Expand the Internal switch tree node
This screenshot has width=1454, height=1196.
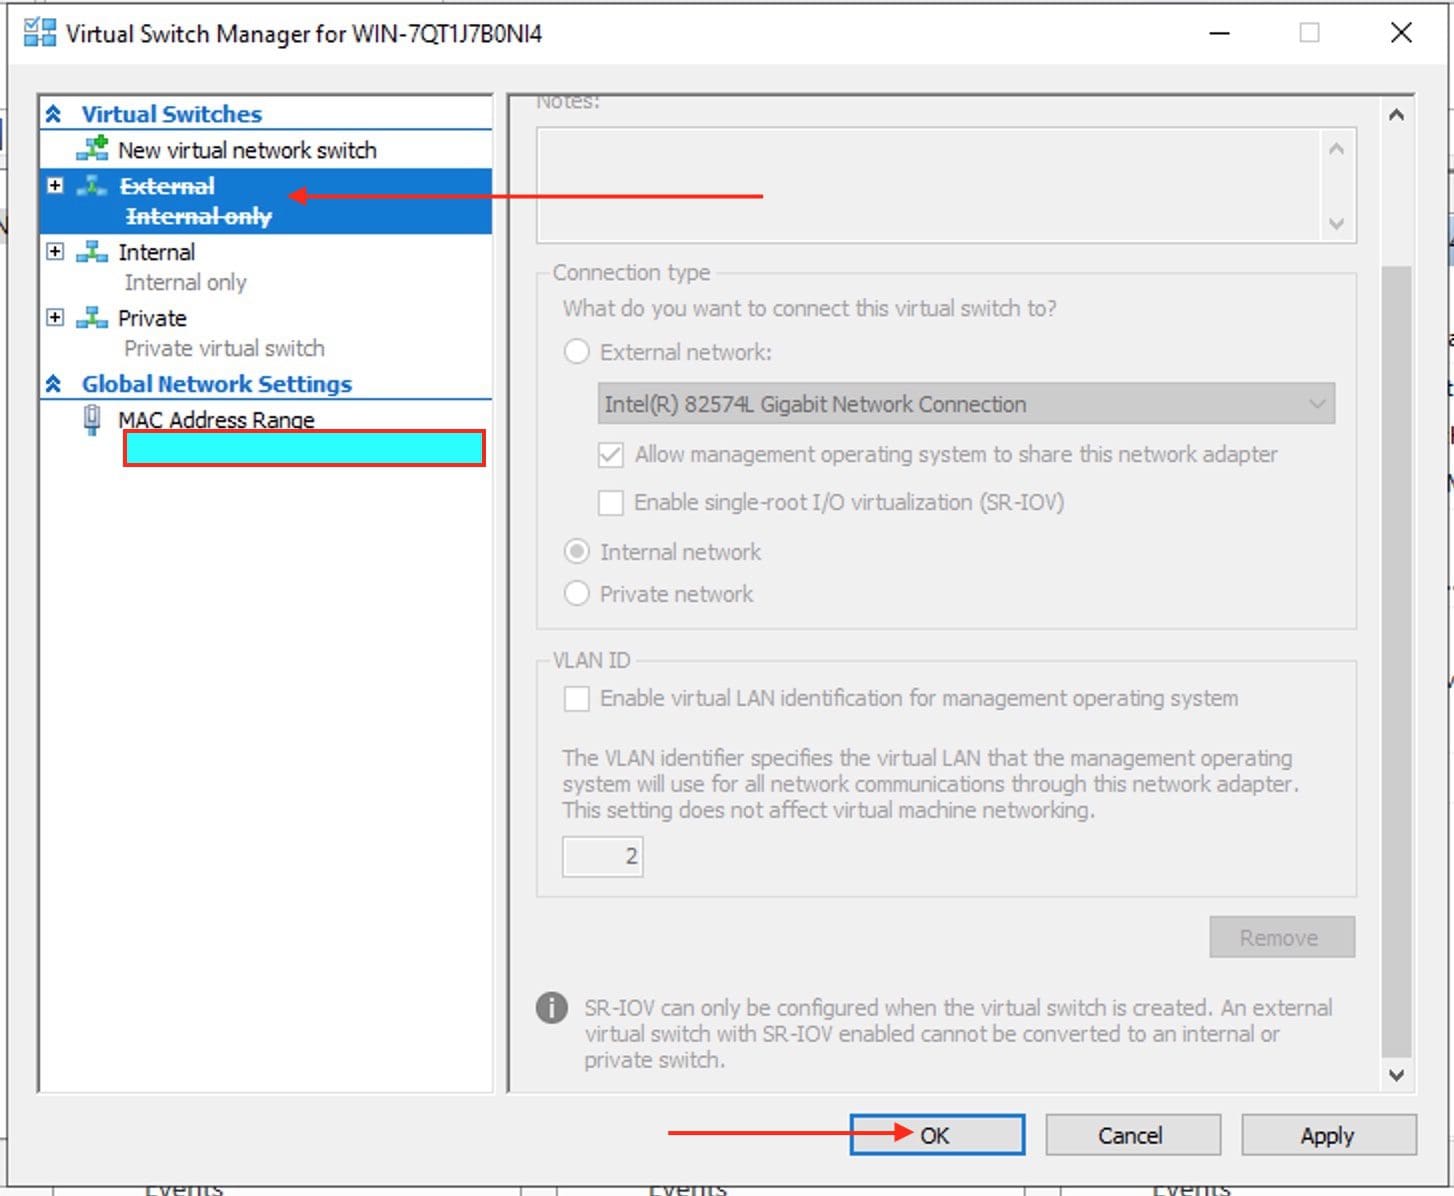(55, 252)
